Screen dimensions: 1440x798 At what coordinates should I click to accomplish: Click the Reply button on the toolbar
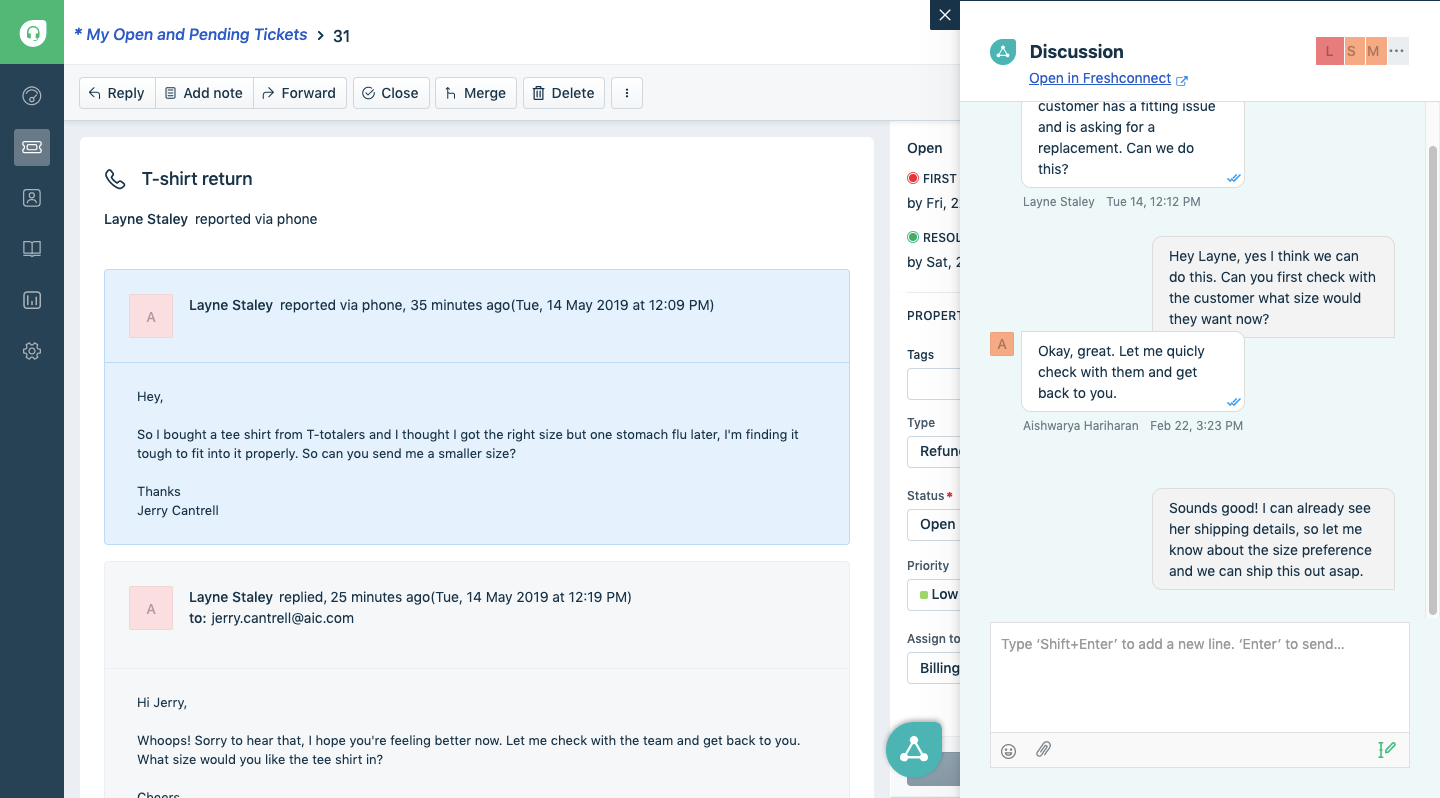pyautogui.click(x=116, y=92)
